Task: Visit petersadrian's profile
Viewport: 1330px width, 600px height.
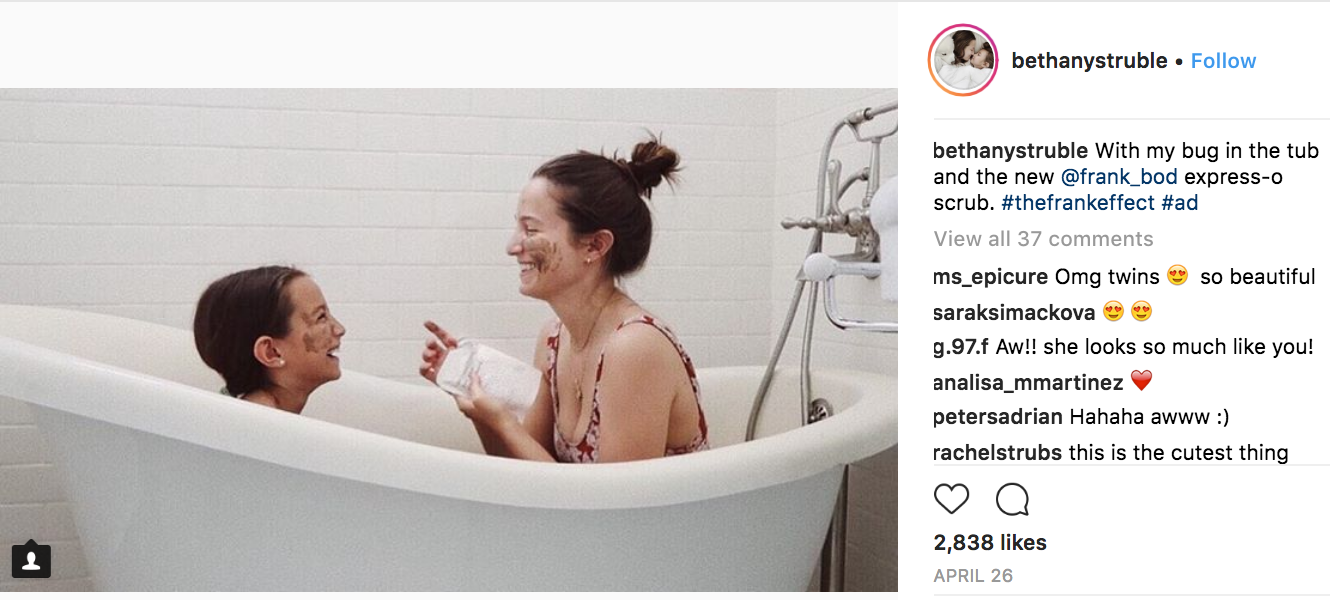Action: tap(997, 416)
